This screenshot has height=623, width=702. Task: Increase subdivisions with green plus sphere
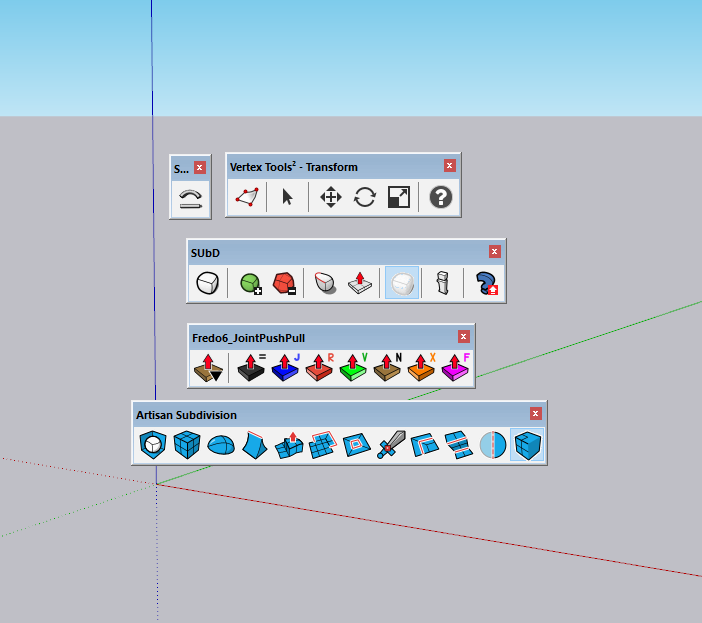(x=251, y=284)
